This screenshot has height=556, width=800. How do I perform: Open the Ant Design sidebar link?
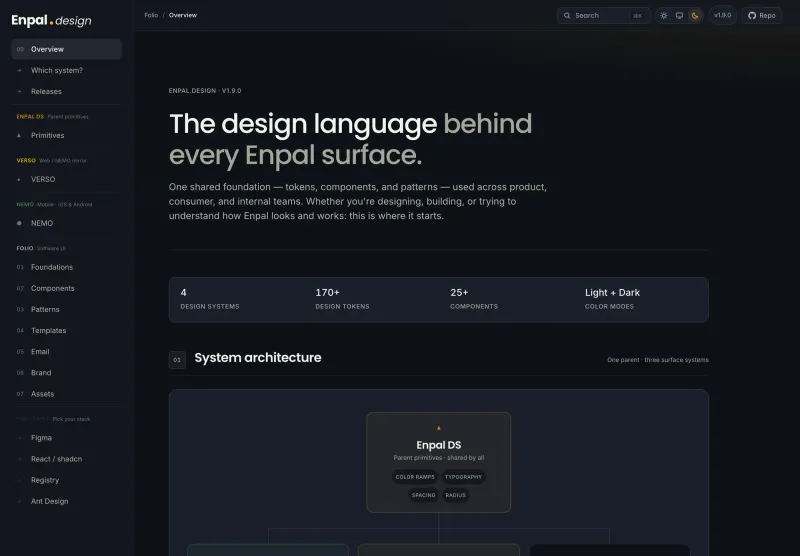(x=66, y=501)
